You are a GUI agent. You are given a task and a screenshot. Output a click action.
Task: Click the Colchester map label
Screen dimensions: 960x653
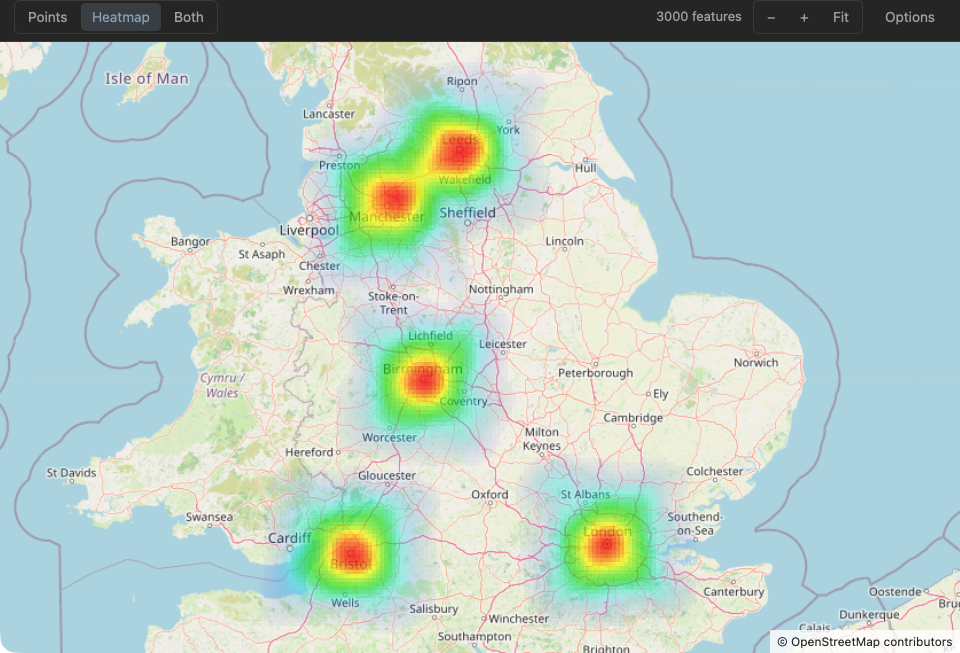tap(714, 471)
